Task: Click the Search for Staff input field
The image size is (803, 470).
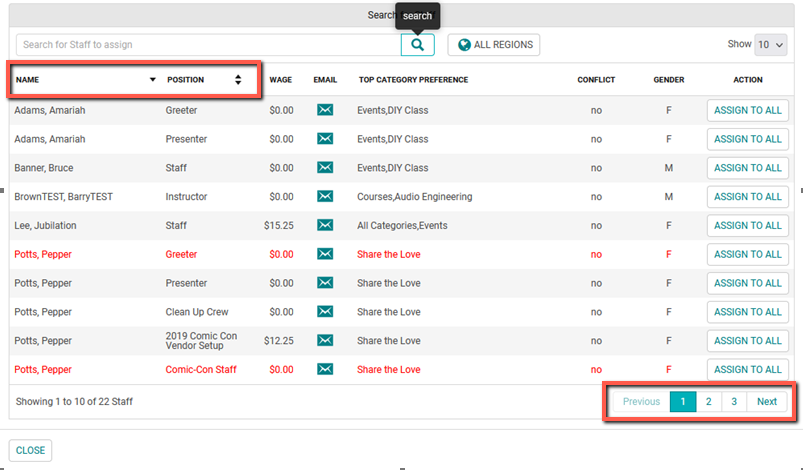Action: point(208,45)
